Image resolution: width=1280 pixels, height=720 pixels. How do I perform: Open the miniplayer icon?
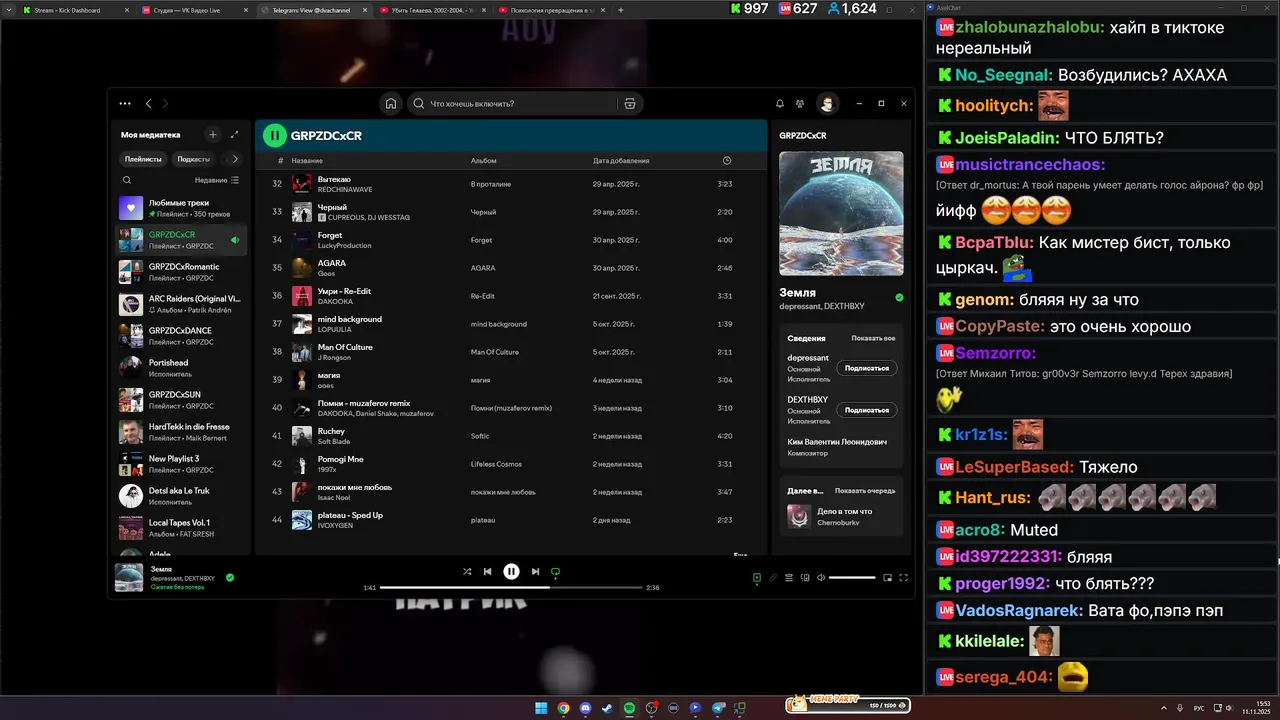point(886,577)
